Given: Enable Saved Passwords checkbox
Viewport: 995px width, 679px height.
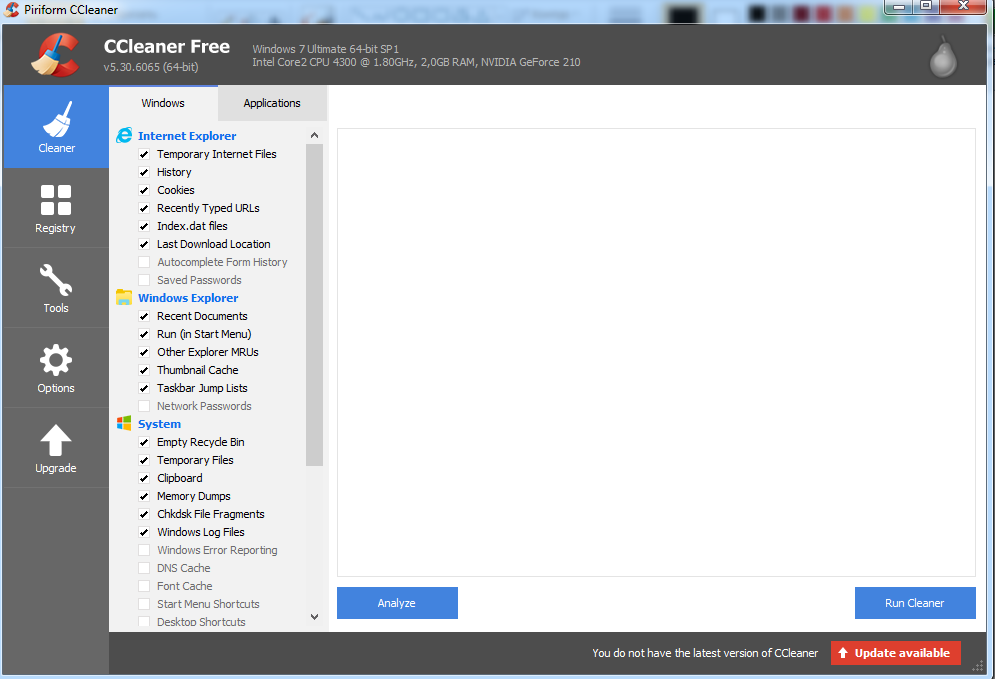Looking at the screenshot, I should pos(144,280).
